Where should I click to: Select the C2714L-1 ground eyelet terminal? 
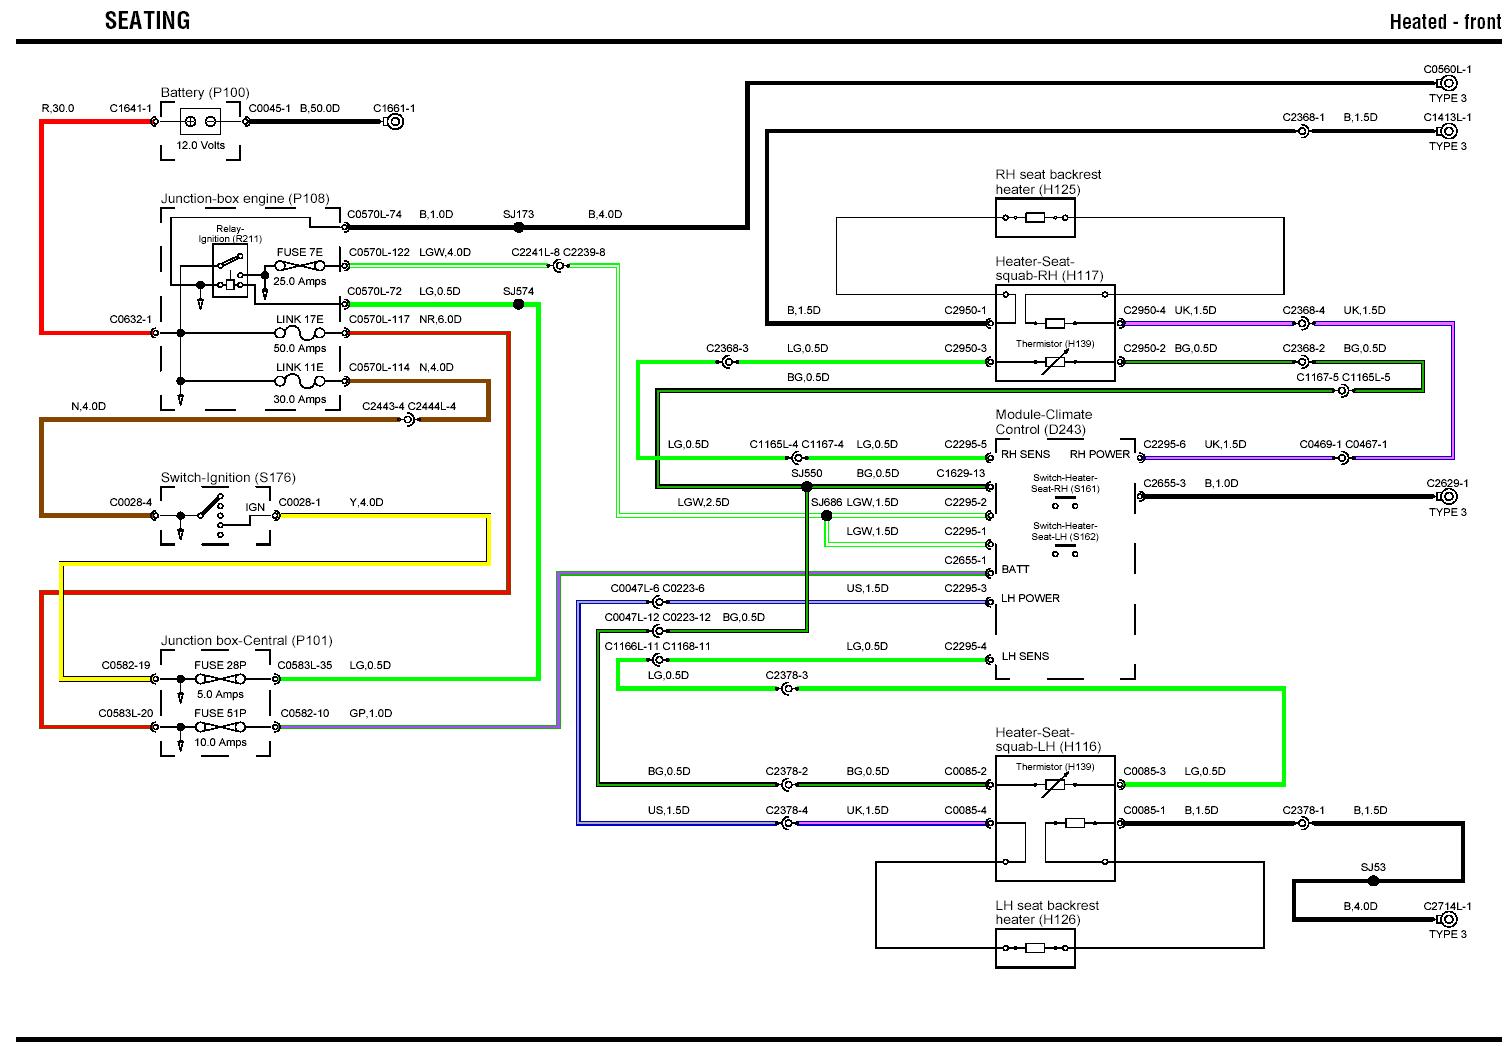[x=1448, y=920]
